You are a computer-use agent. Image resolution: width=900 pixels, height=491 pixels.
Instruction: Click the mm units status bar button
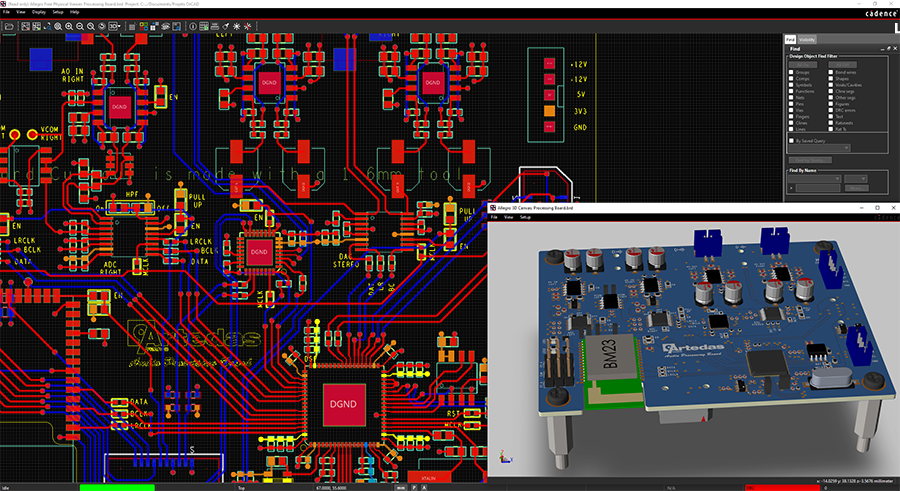tap(401, 488)
